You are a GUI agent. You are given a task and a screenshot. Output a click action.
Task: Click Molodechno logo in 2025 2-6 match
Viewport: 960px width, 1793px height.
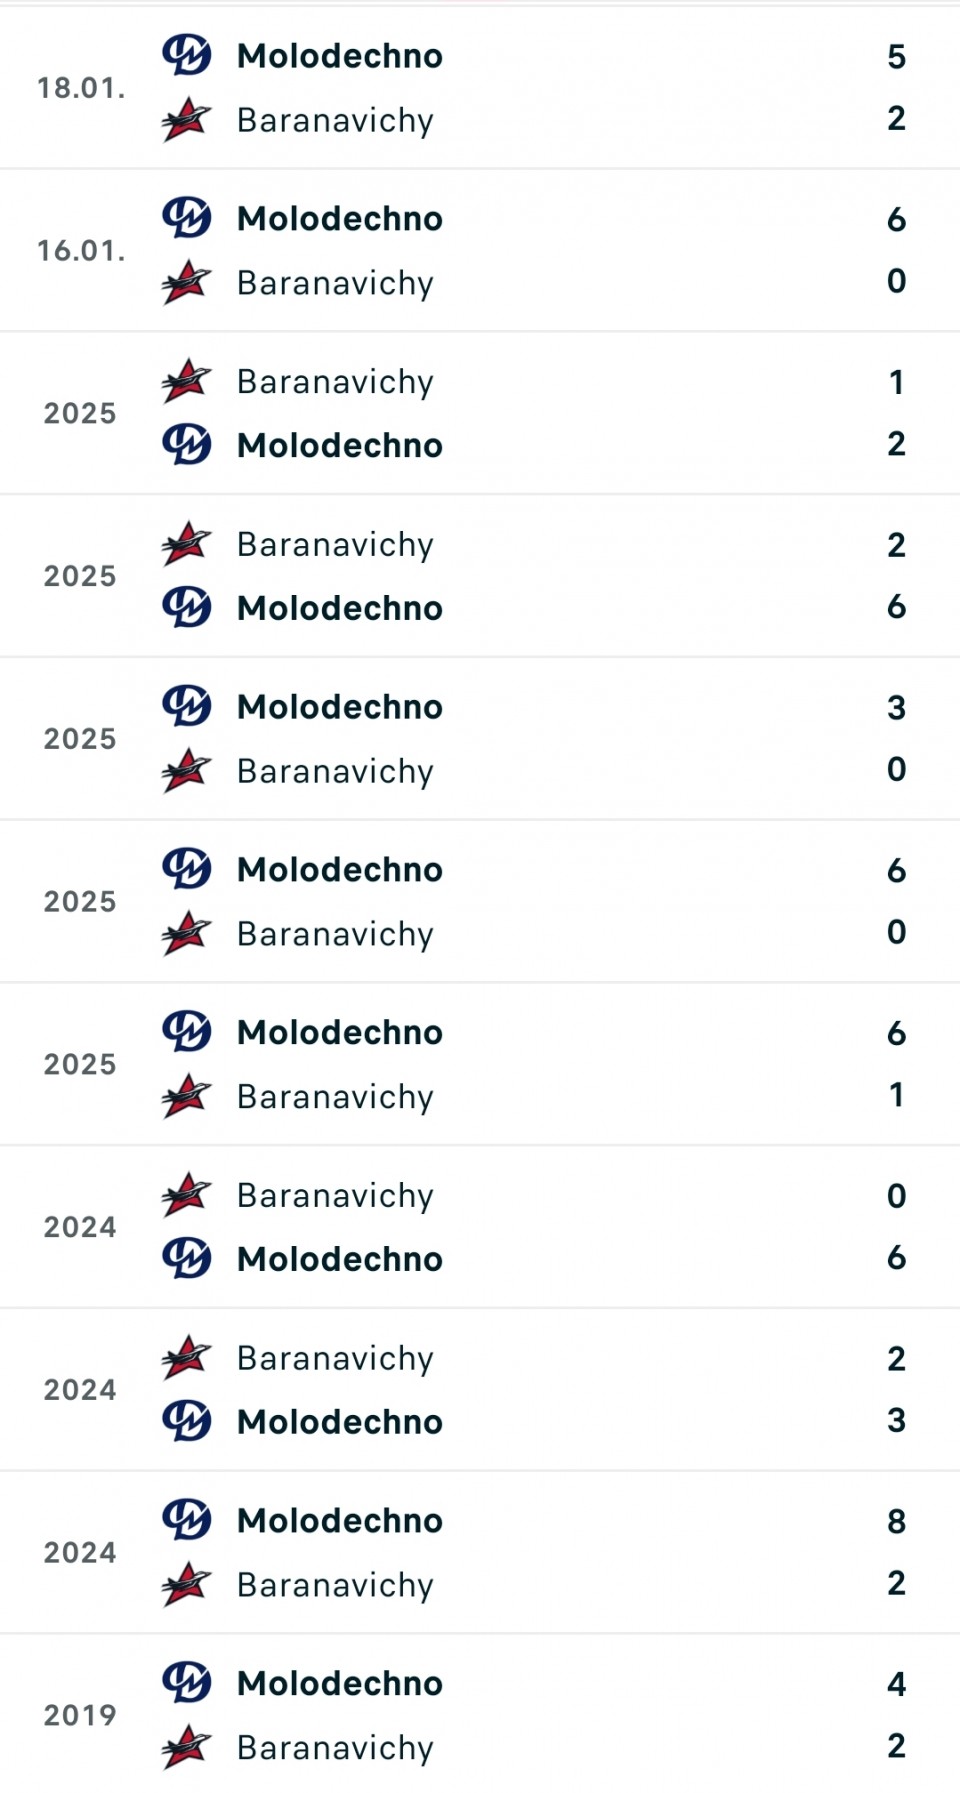pyautogui.click(x=187, y=607)
